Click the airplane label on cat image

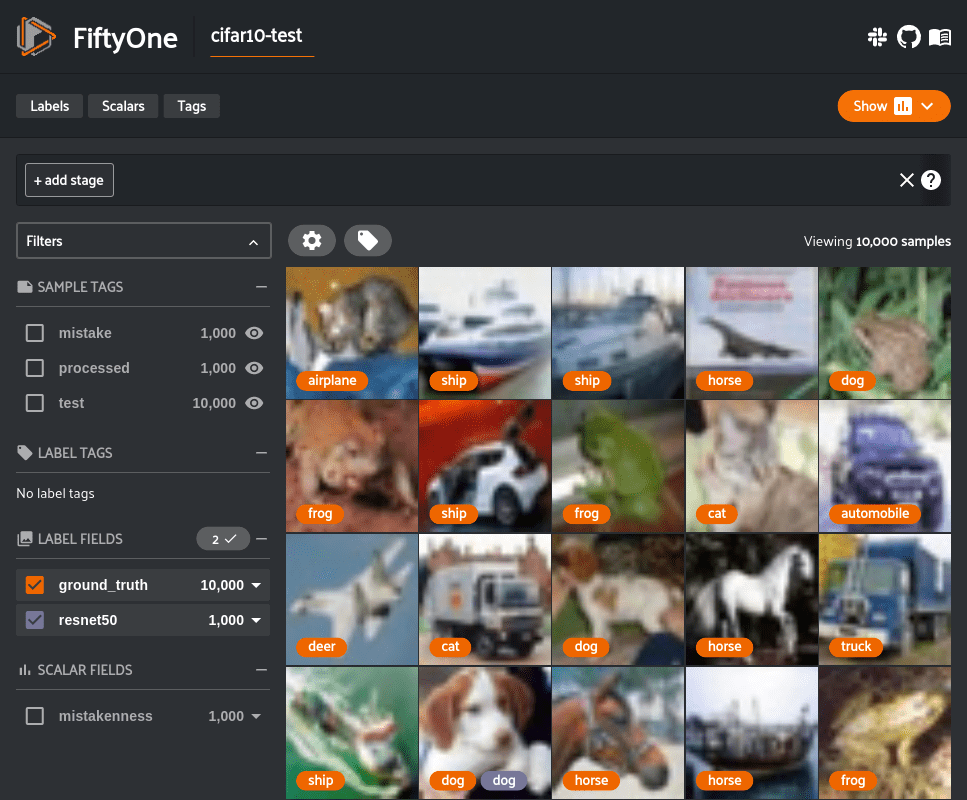coord(332,381)
